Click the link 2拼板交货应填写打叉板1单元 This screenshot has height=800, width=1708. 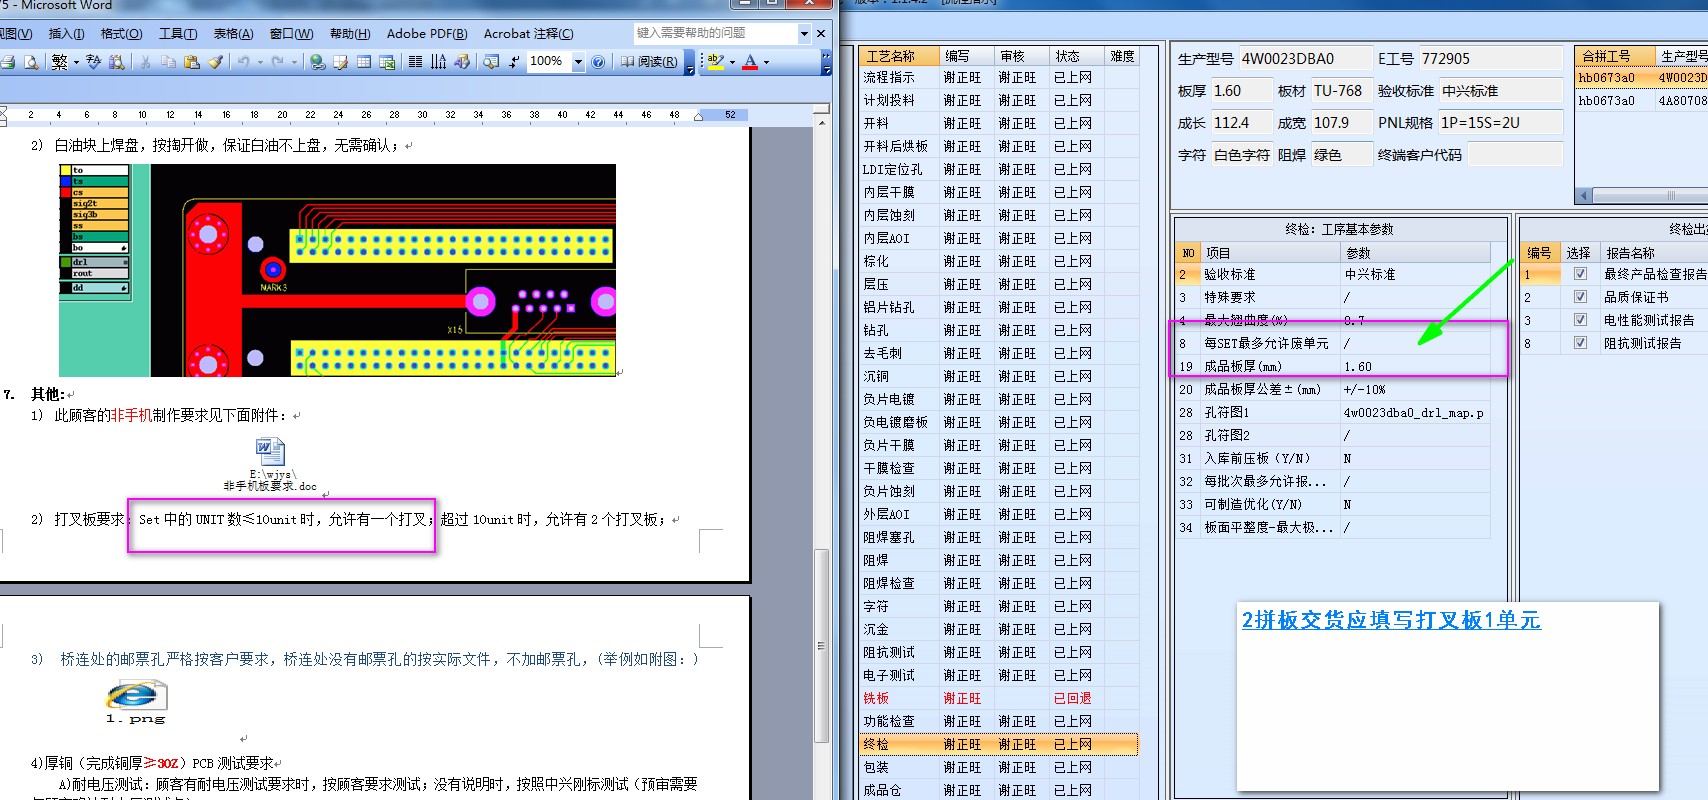click(1391, 620)
